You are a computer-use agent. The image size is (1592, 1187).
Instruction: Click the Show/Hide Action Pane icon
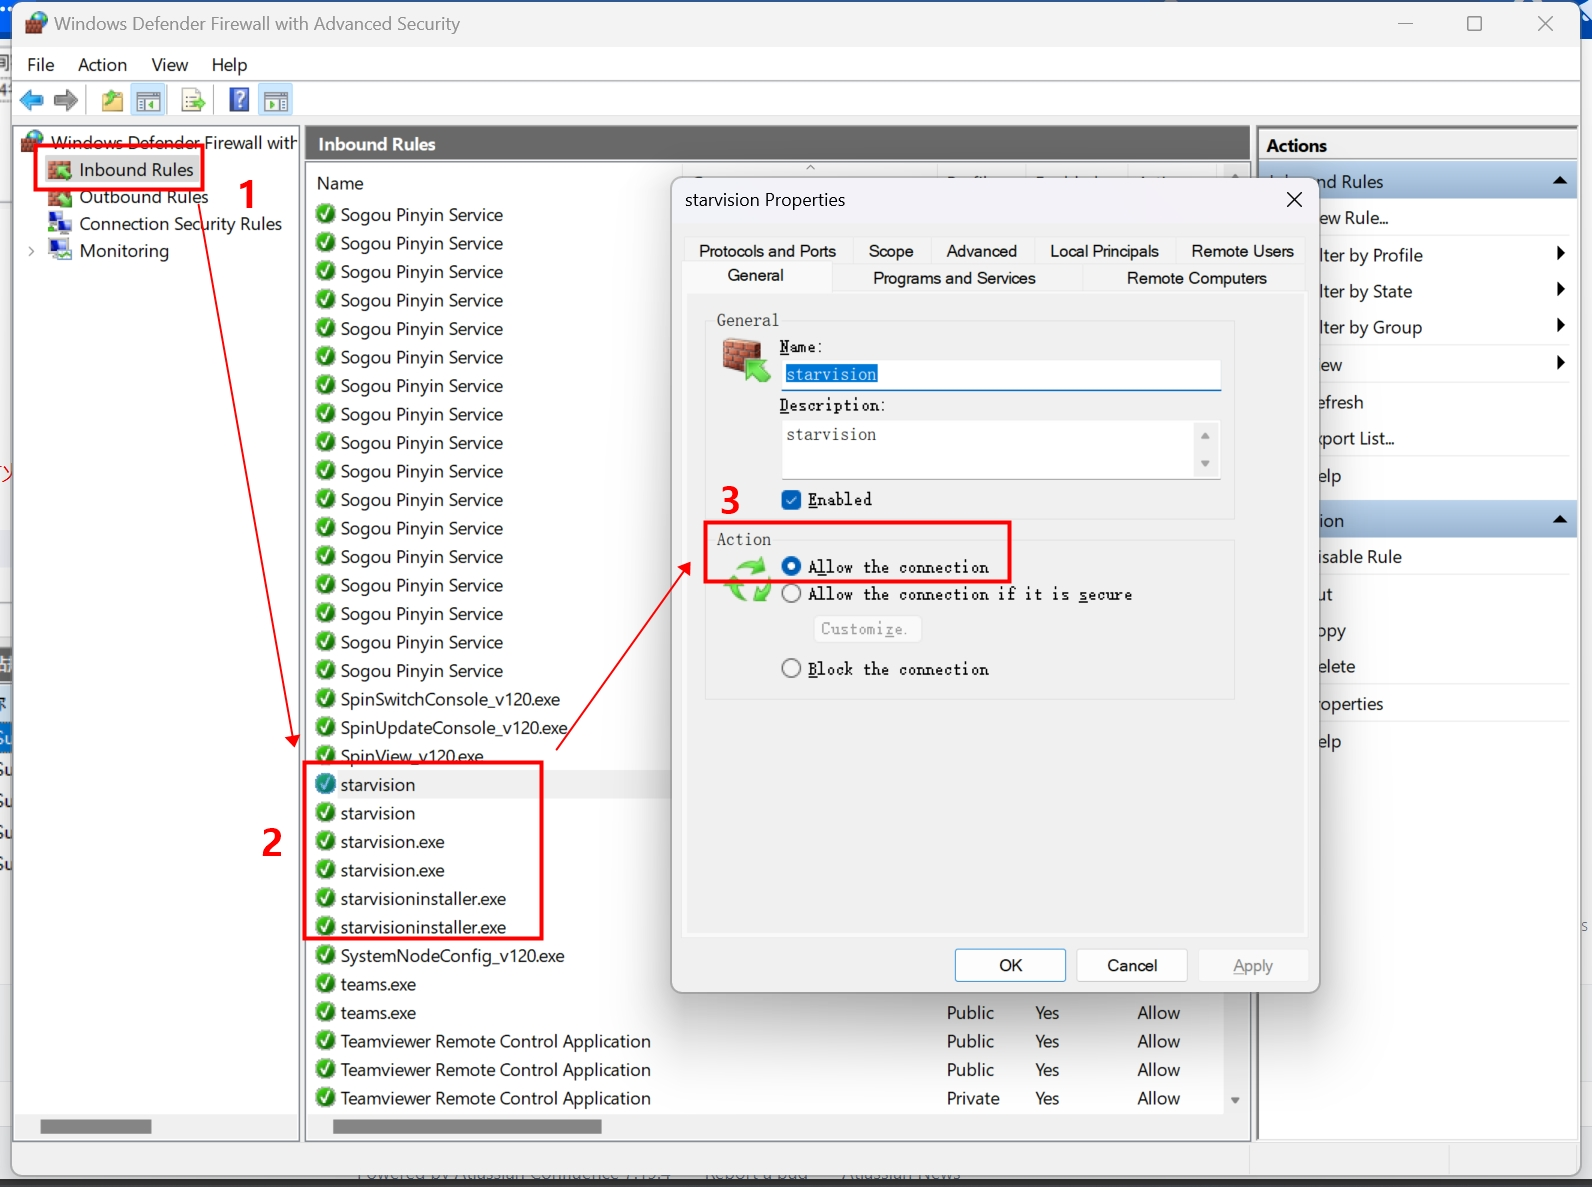(275, 100)
